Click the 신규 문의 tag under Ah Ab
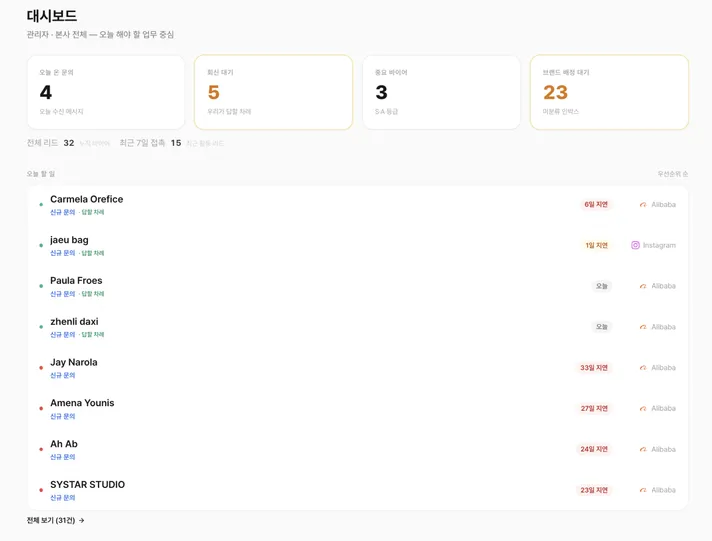This screenshot has width=712, height=541. 63,457
